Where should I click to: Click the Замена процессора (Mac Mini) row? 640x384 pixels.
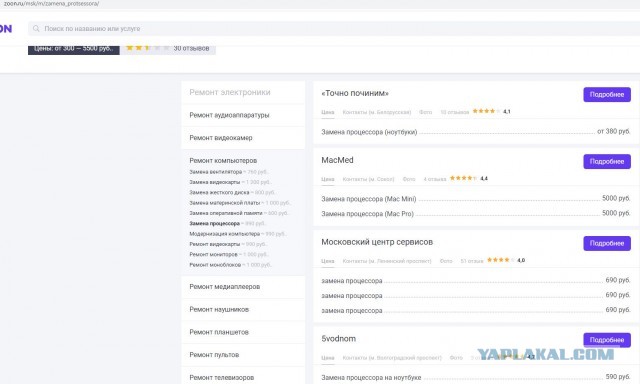pos(476,199)
